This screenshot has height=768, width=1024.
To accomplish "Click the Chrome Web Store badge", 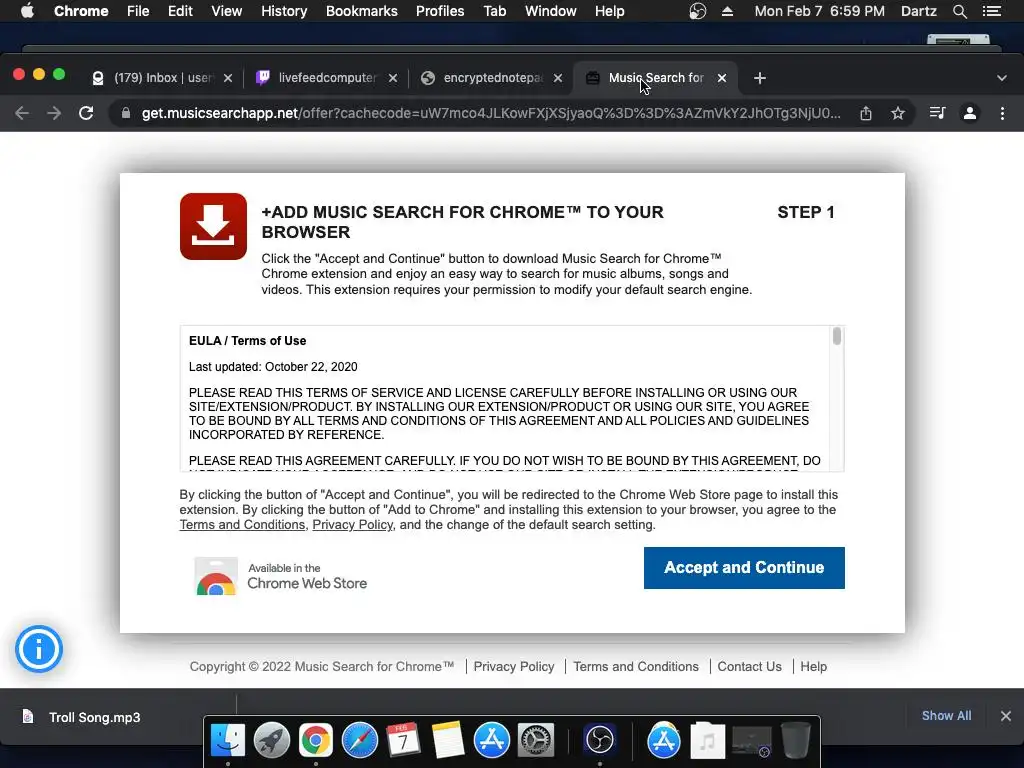I will point(281,576).
